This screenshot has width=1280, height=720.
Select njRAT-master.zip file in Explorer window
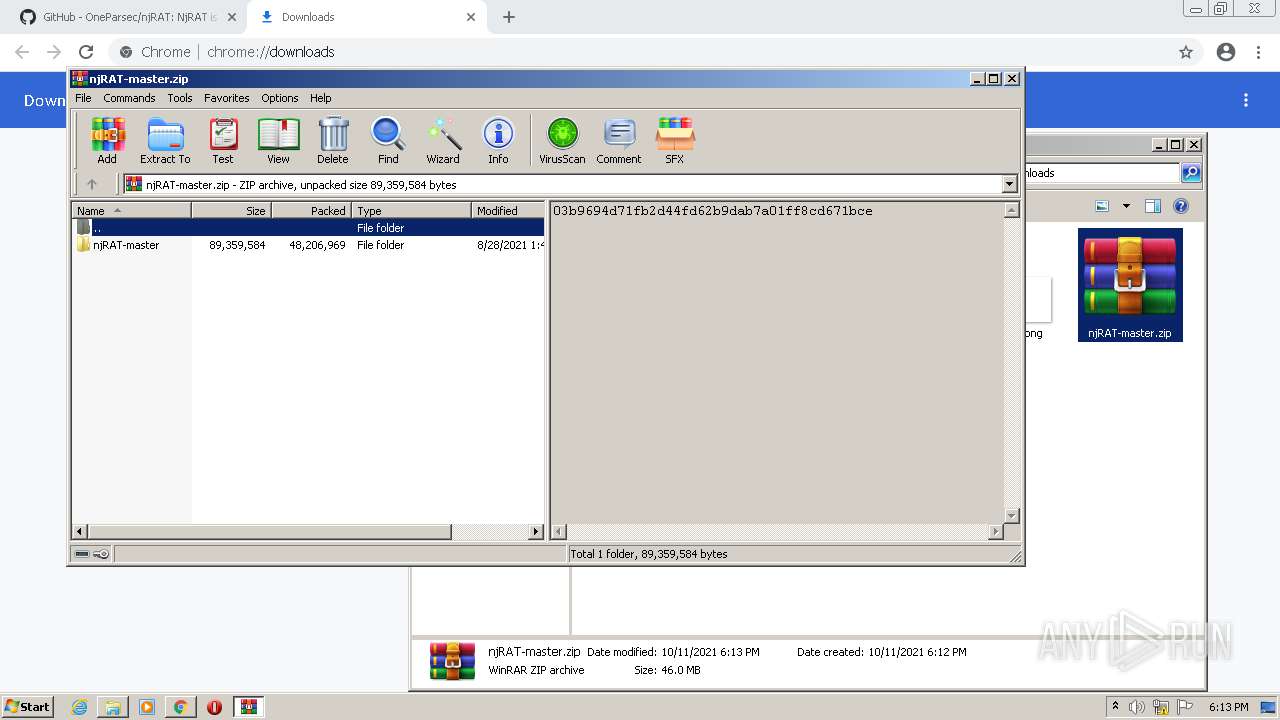pyautogui.click(x=1130, y=285)
